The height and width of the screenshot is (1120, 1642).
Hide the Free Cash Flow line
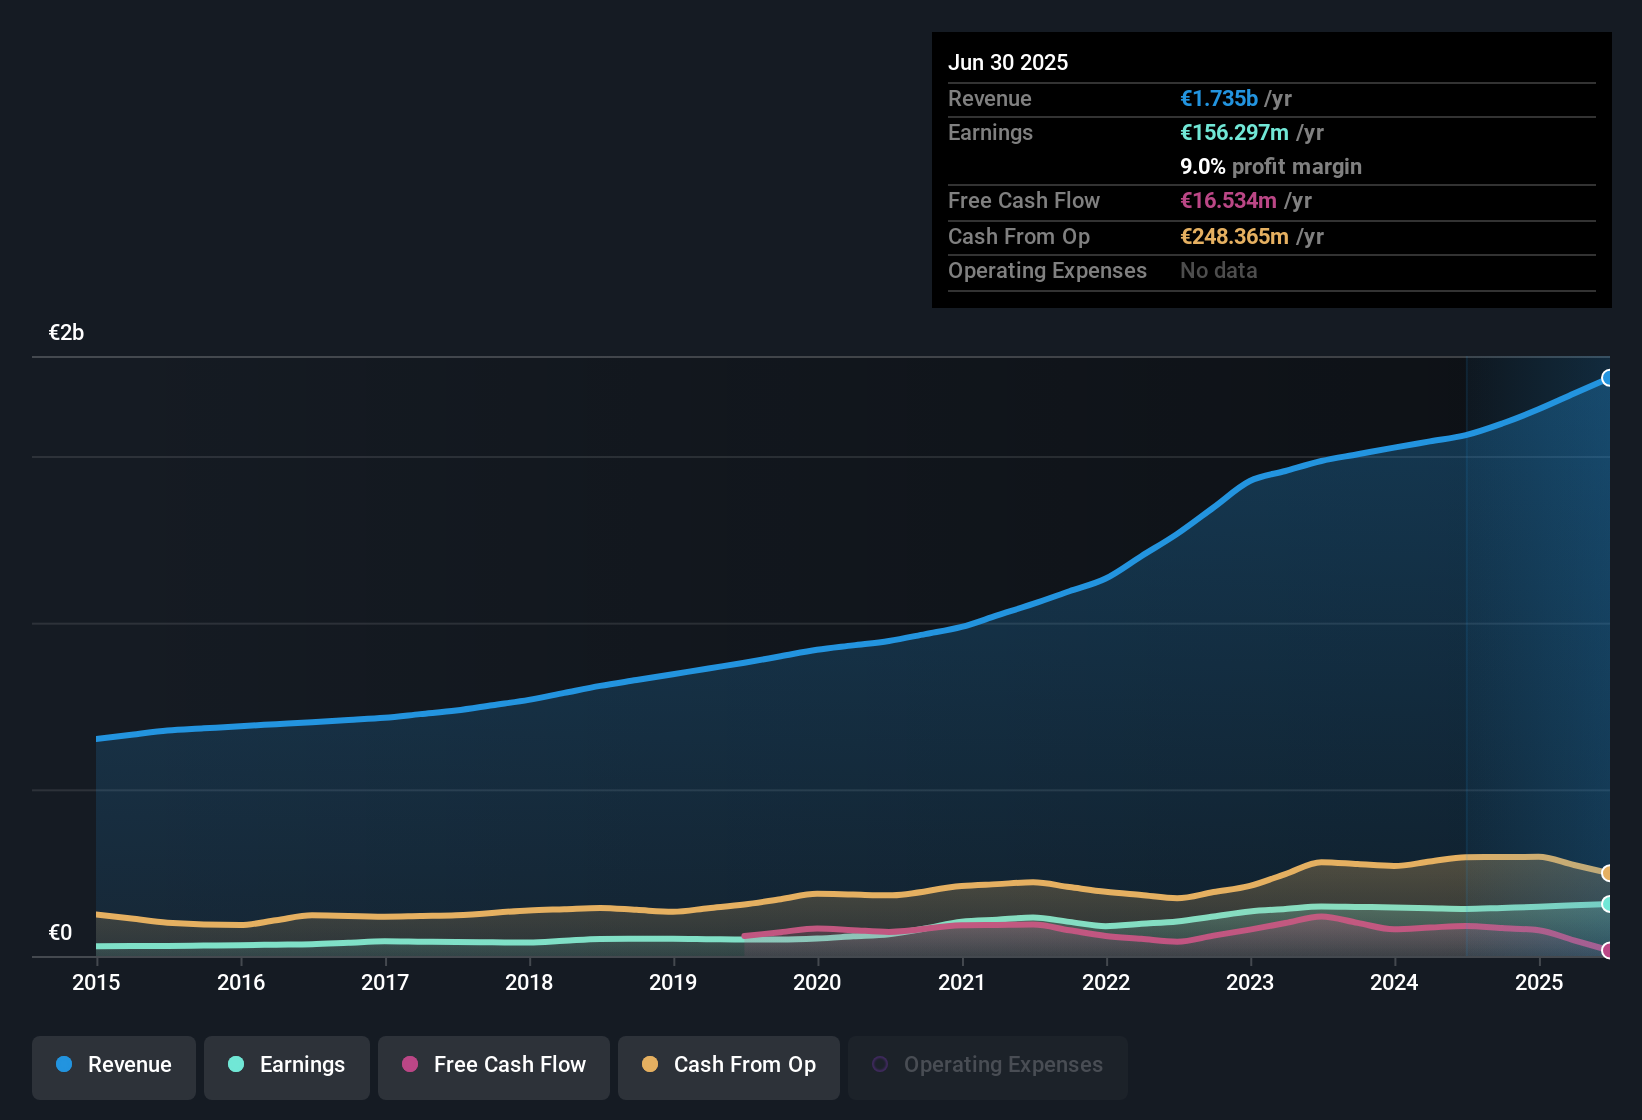click(493, 1066)
